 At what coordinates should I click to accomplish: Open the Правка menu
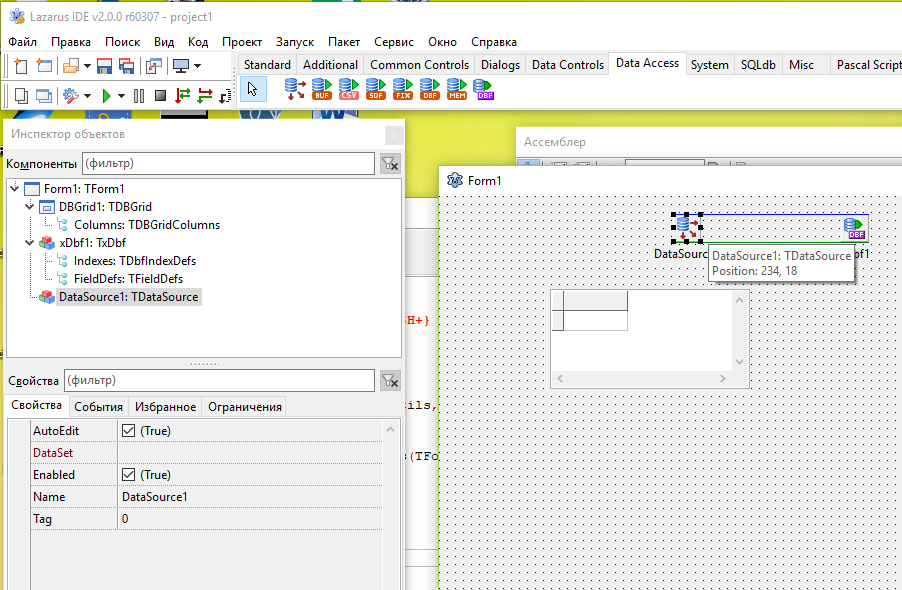71,42
